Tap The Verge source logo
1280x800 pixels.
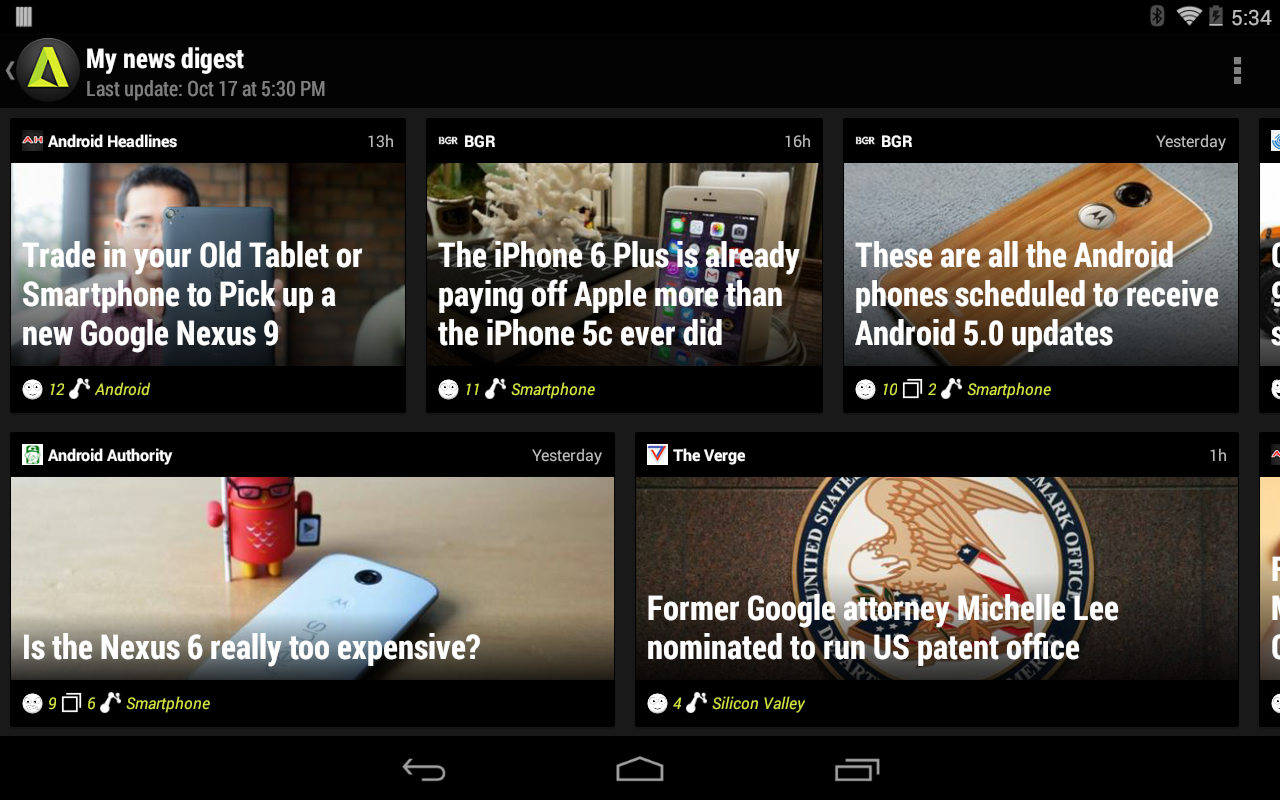[x=657, y=455]
